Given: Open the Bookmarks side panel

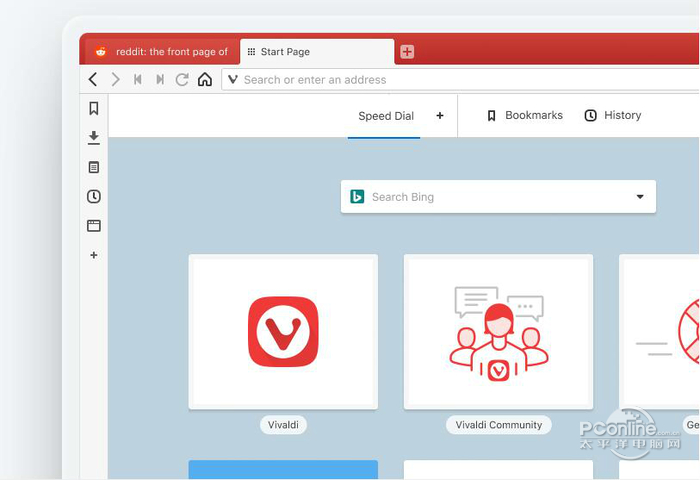Looking at the screenshot, I should tap(94, 109).
